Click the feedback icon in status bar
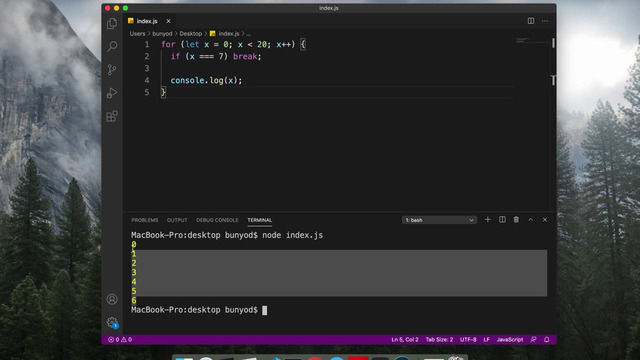Image resolution: width=640 pixels, height=360 pixels. (x=533, y=339)
